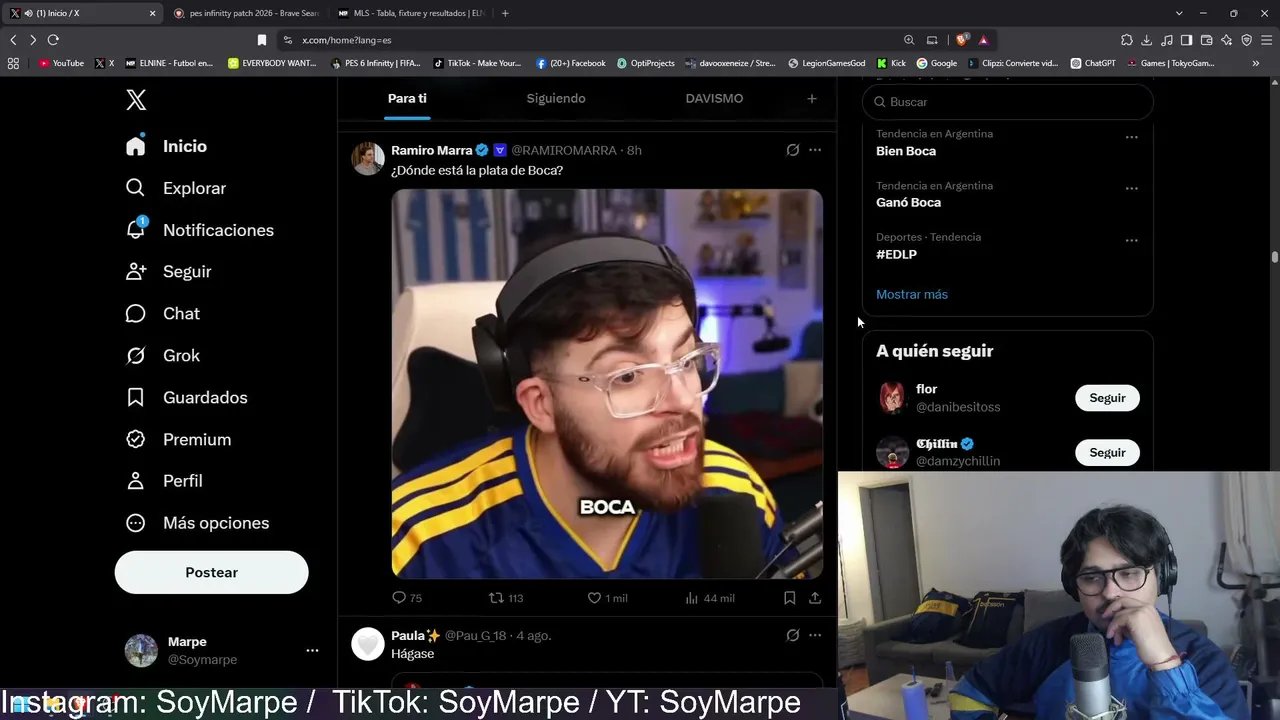Open the Brave main menu
1280x720 pixels.
(x=1266, y=40)
